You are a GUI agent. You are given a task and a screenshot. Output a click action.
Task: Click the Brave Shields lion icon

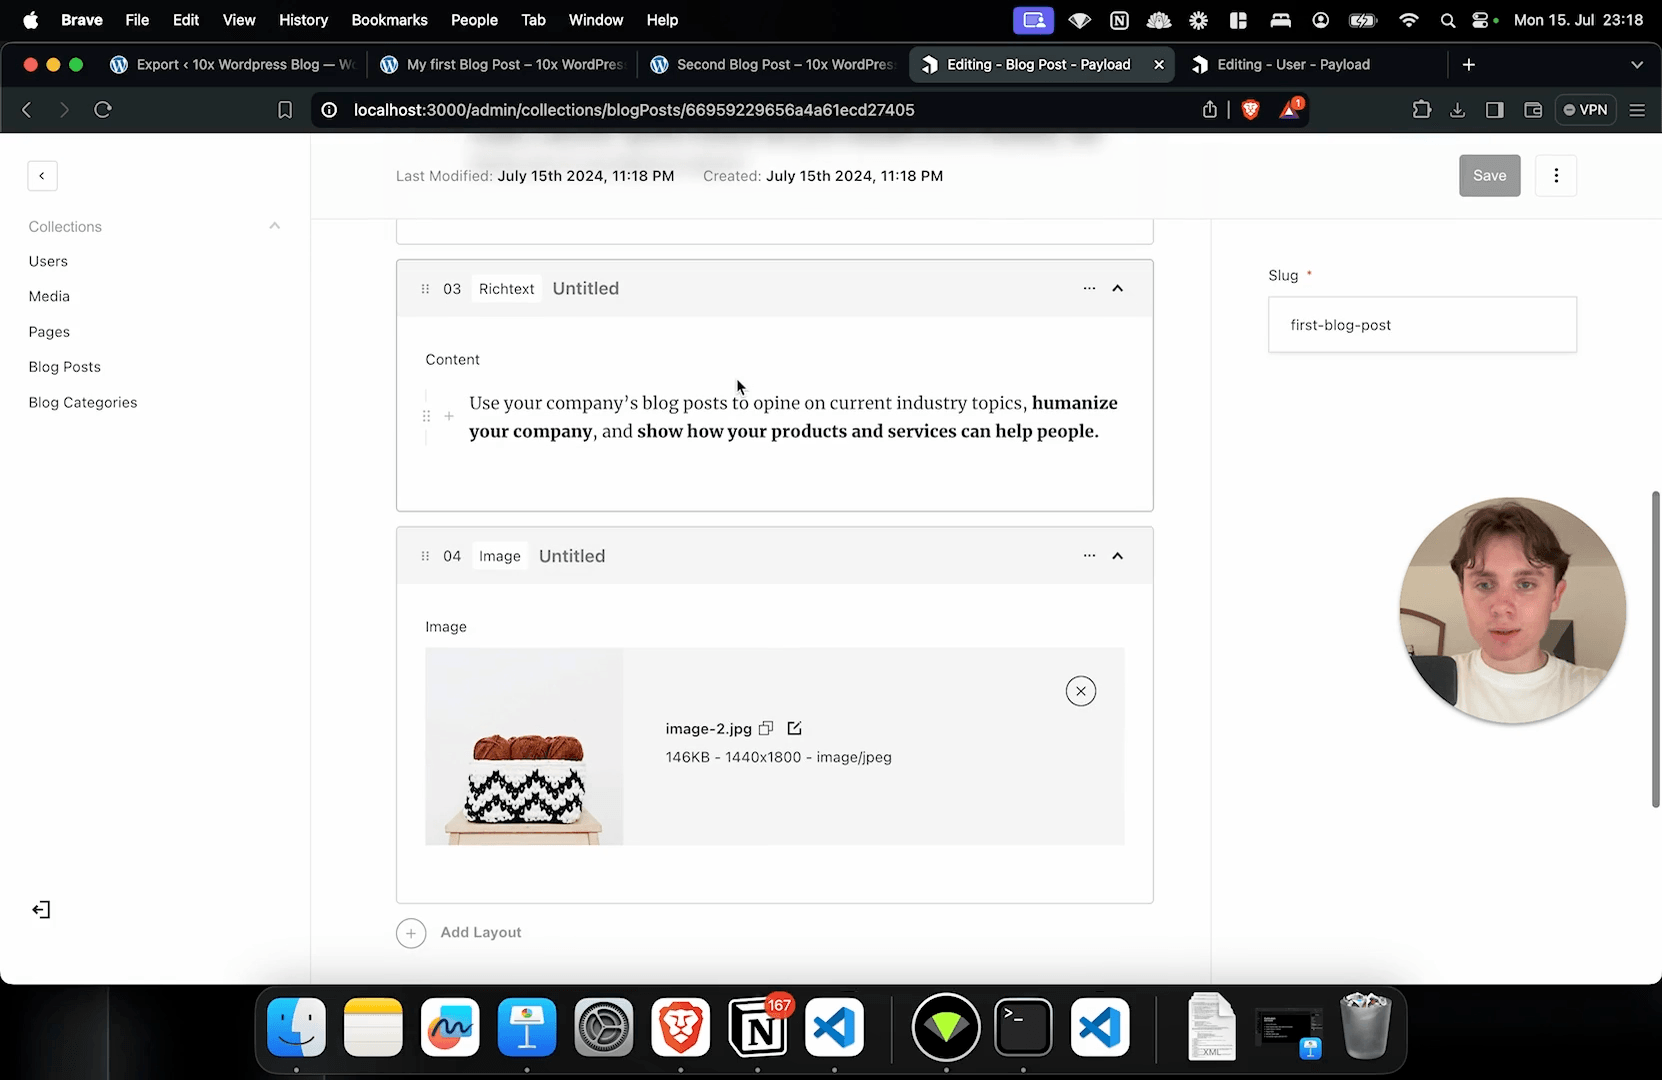[x=1250, y=110]
